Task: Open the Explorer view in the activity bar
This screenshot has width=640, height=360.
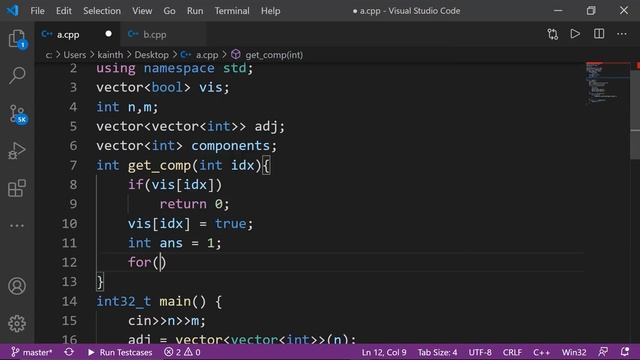Action: coord(17,39)
